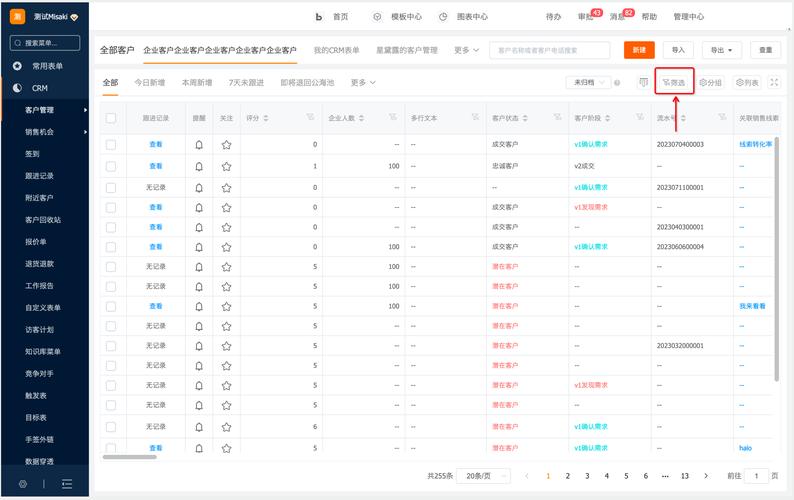
Task: Click the table horizontal scrollbar
Action: point(130,457)
